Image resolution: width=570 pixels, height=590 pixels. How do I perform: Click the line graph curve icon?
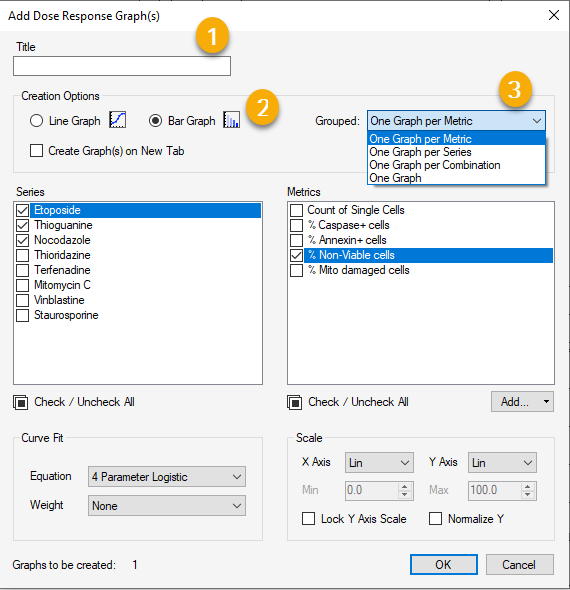pos(117,120)
